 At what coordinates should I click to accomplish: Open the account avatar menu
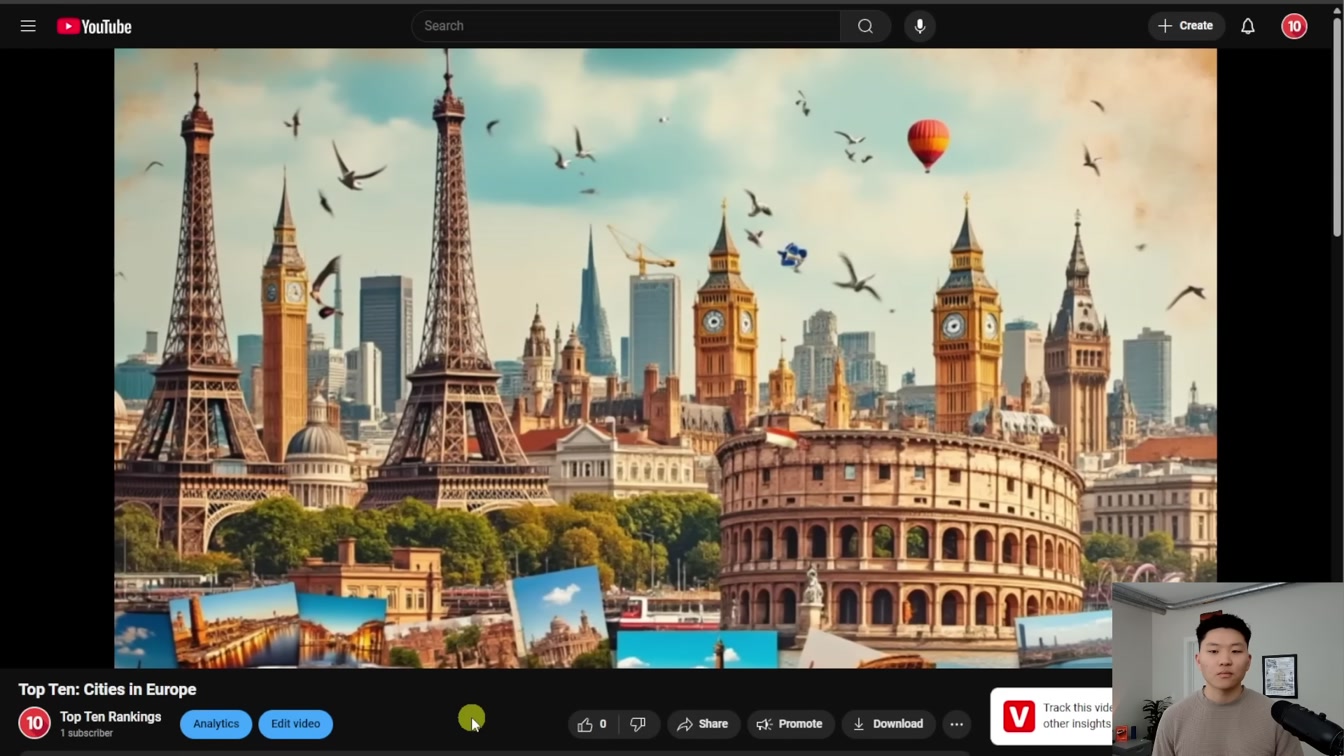pyautogui.click(x=1294, y=26)
